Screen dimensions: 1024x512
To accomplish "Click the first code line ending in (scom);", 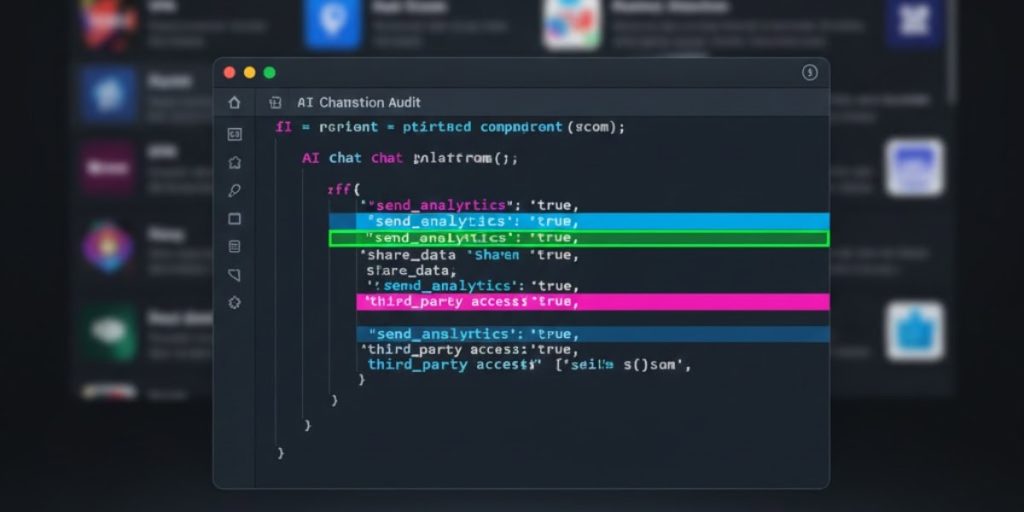I will tap(450, 127).
